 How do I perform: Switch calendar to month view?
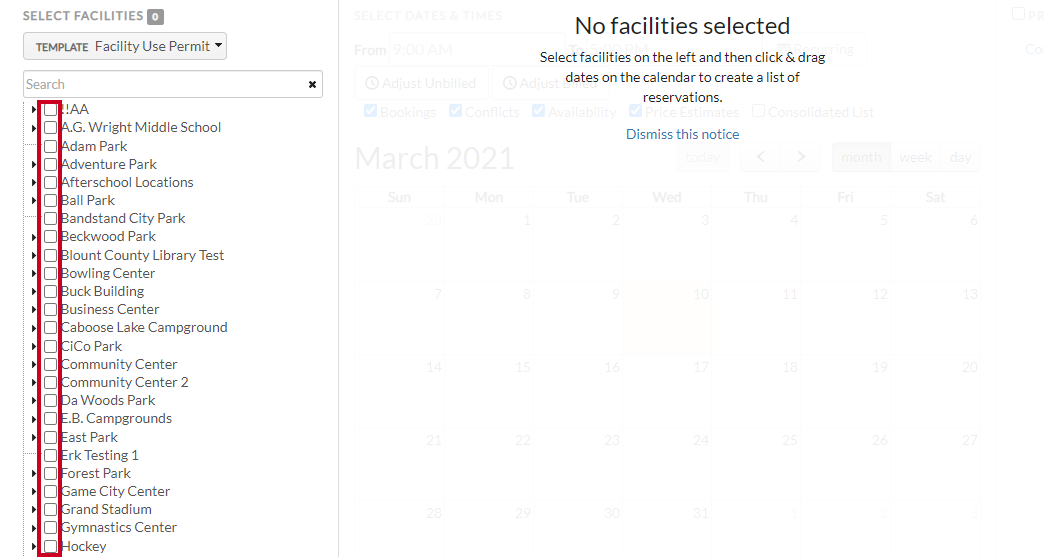tap(861, 158)
